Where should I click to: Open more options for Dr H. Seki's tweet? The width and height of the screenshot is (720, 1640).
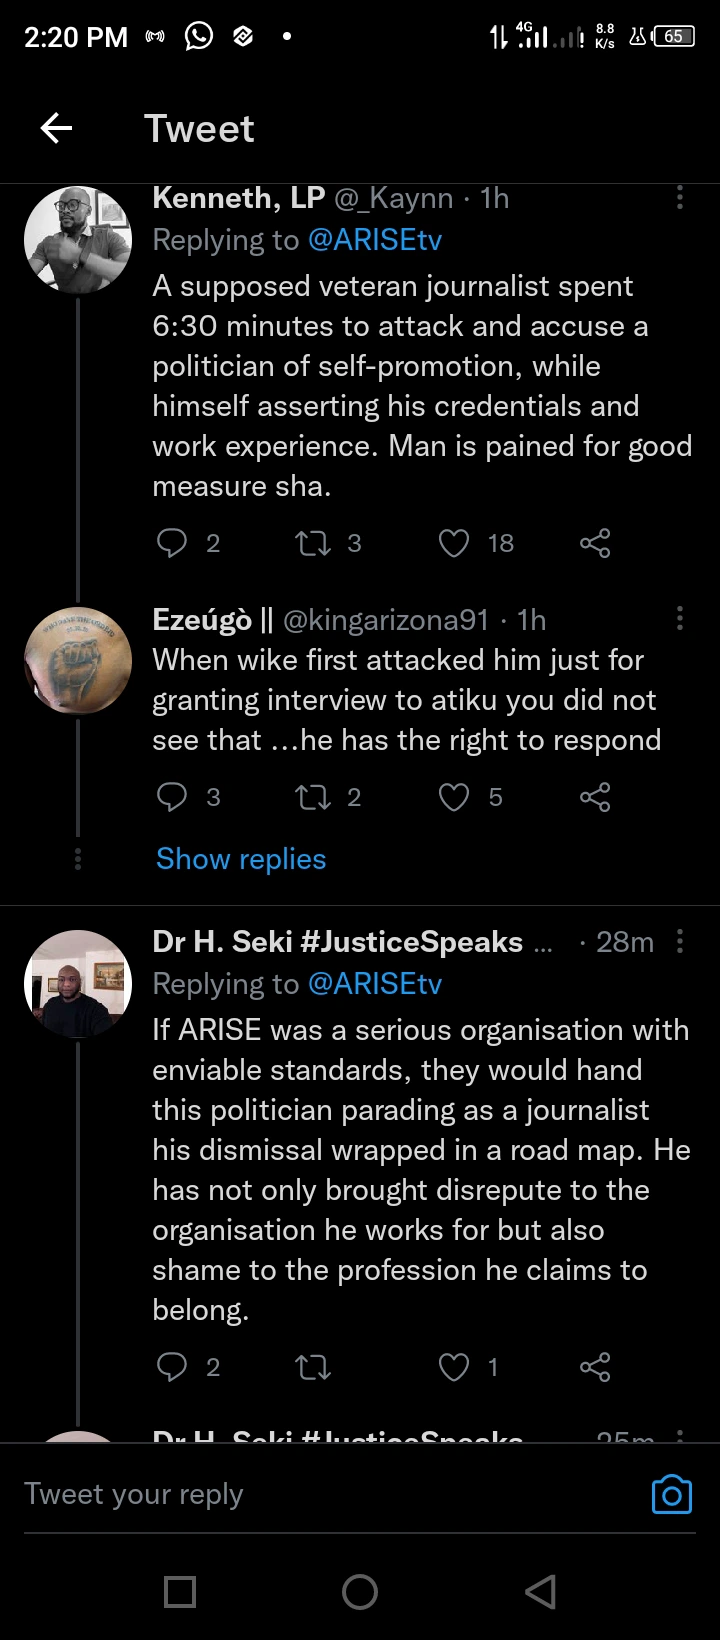[680, 941]
